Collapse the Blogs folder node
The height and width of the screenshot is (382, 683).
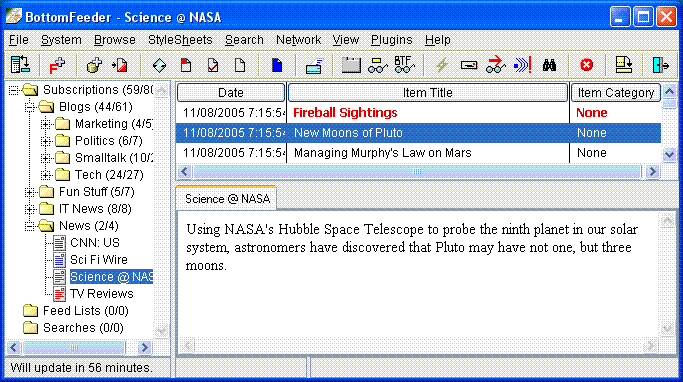(30, 107)
